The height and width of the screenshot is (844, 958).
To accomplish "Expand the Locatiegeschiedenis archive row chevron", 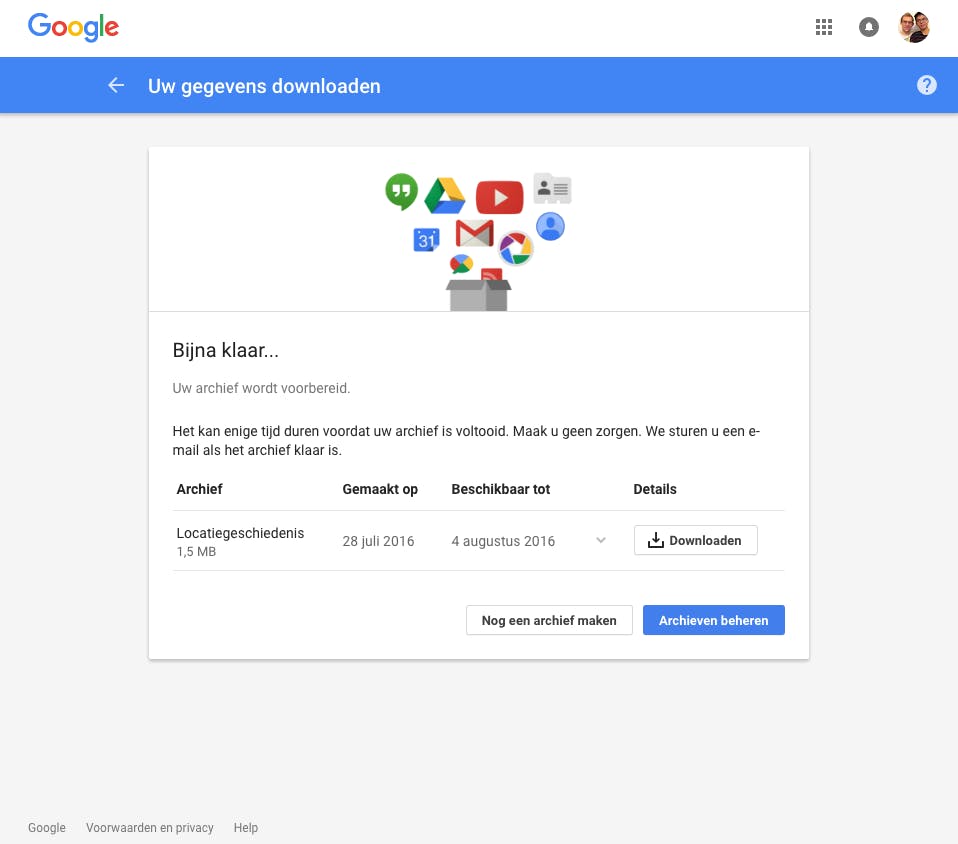I will pyautogui.click(x=601, y=540).
